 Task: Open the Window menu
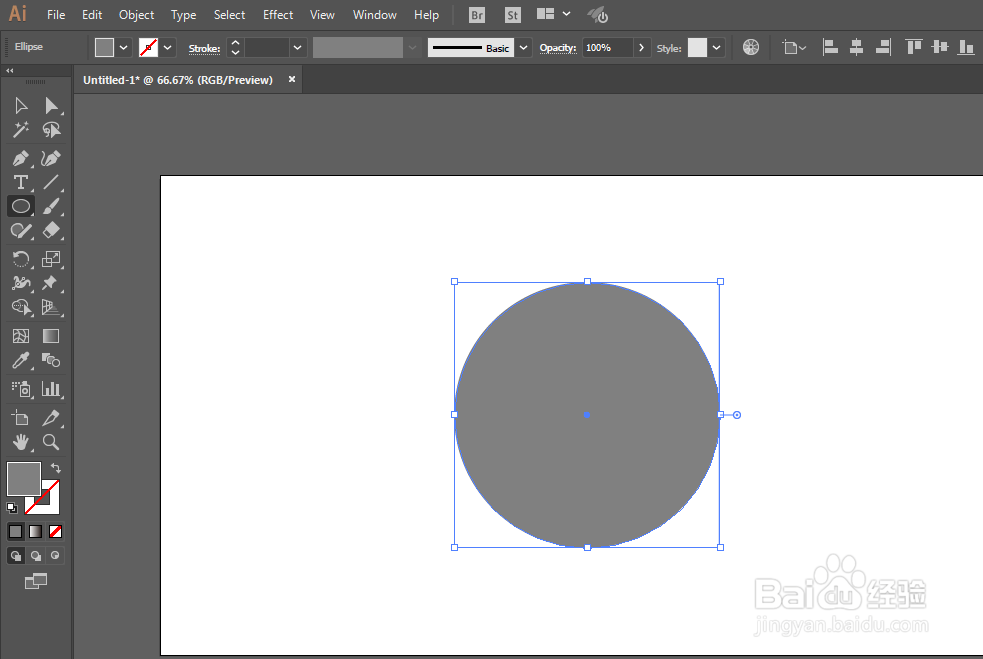coord(374,14)
